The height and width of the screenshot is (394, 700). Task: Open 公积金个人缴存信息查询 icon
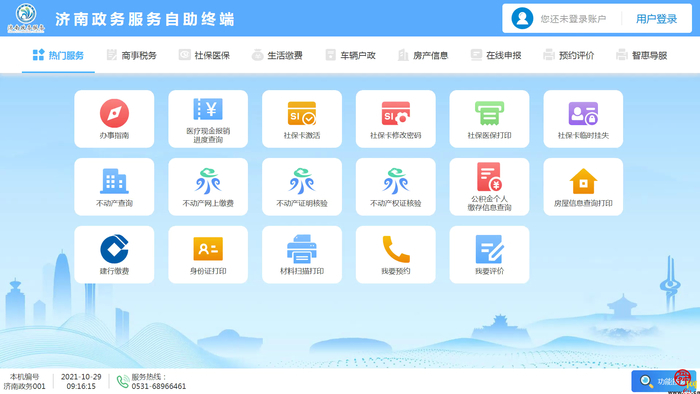[489, 177]
